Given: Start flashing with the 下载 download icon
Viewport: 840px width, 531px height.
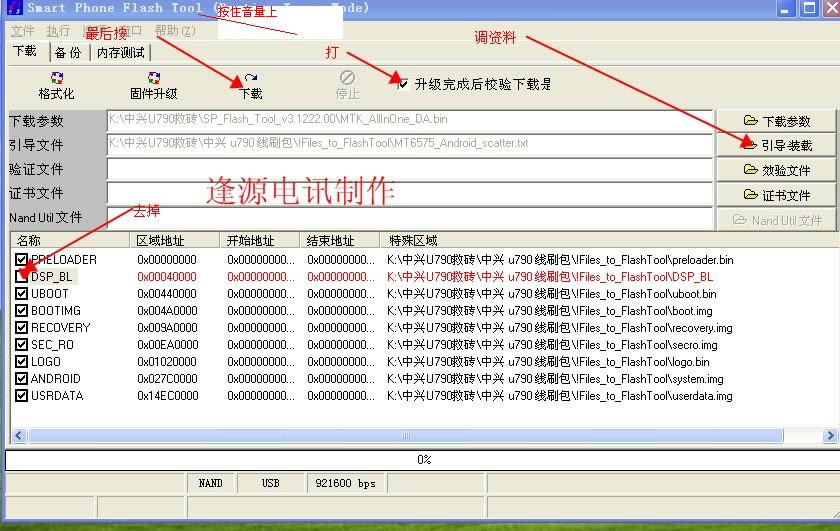Looking at the screenshot, I should tap(251, 84).
